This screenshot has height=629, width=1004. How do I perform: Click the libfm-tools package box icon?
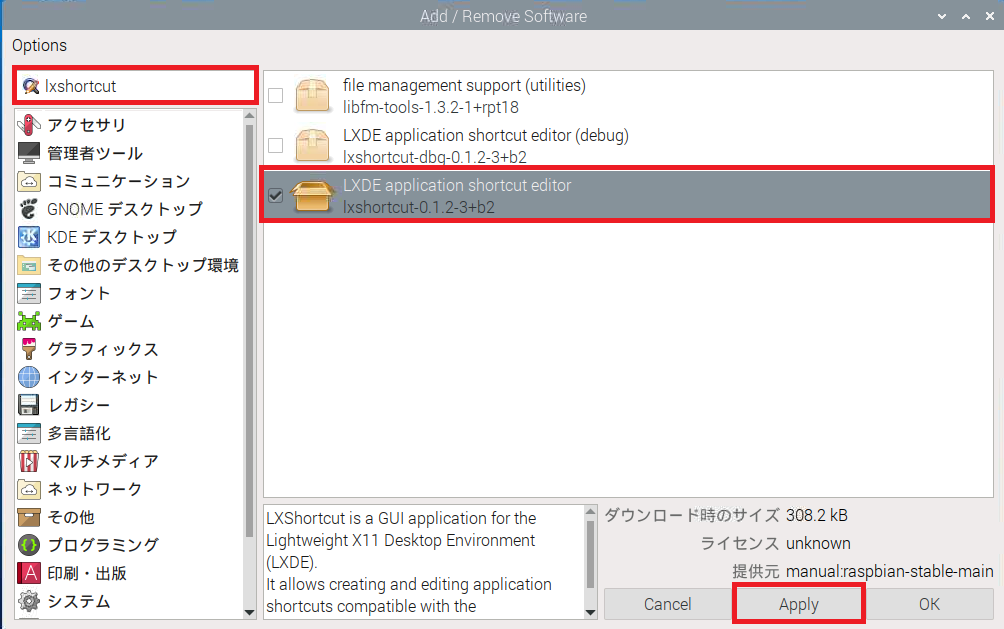(x=312, y=95)
